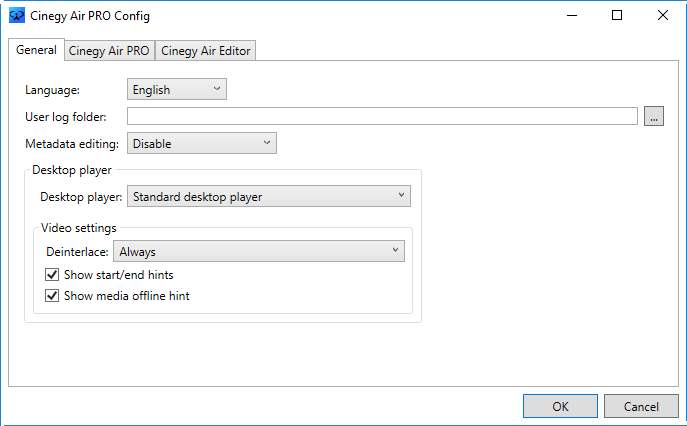The image size is (687, 426).
Task: Click inside the User log folder field
Action: pyautogui.click(x=382, y=116)
